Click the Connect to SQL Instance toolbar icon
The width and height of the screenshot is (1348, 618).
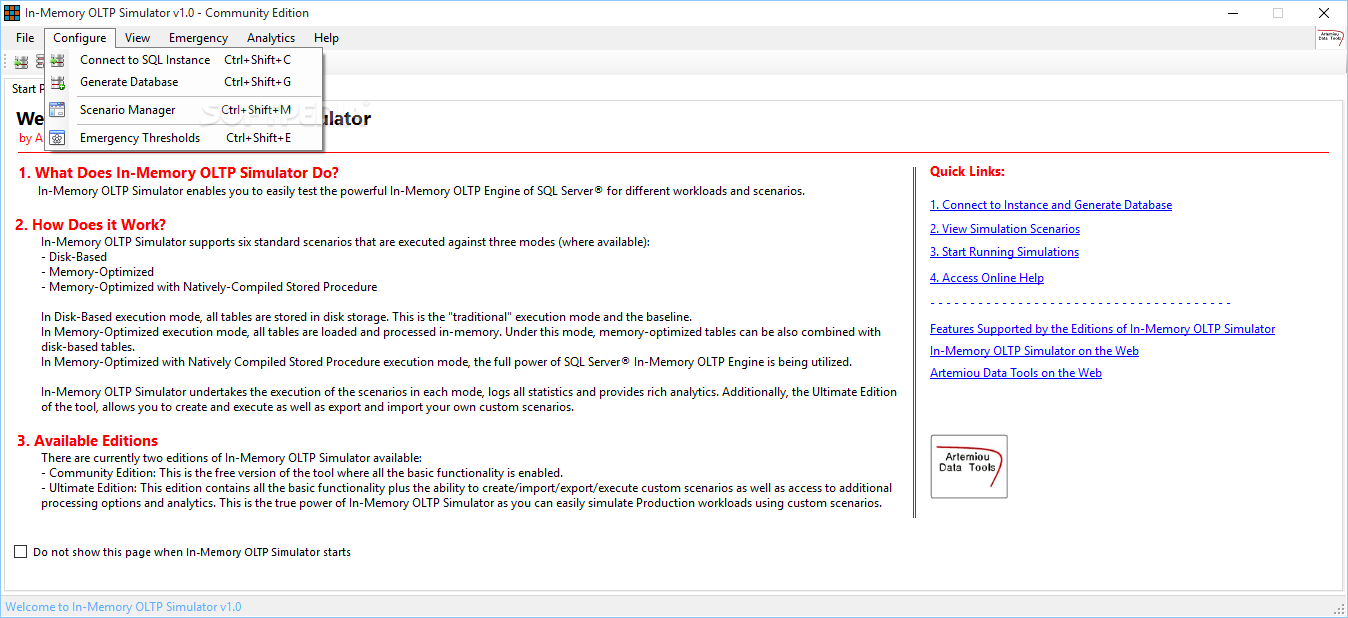21,62
